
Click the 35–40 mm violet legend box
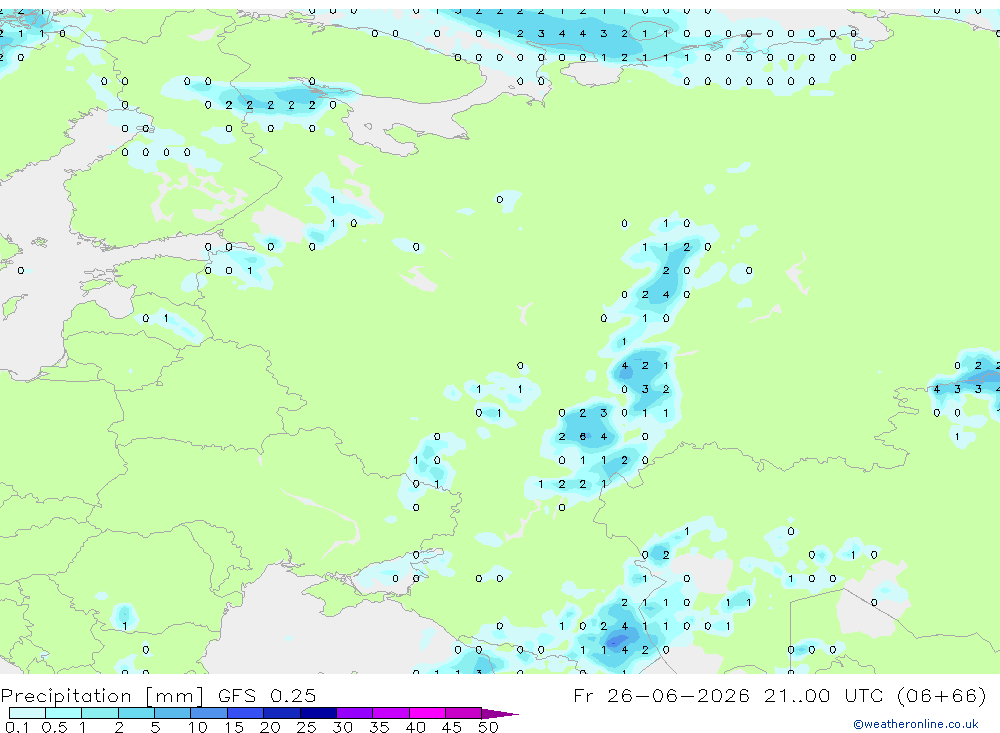tap(391, 713)
